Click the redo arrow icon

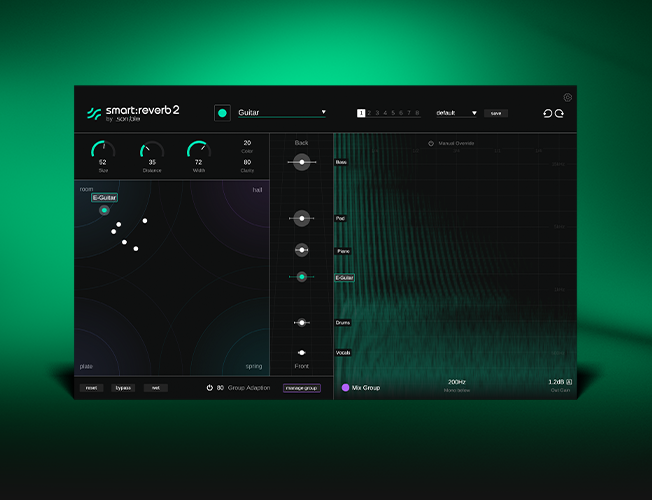tap(559, 113)
